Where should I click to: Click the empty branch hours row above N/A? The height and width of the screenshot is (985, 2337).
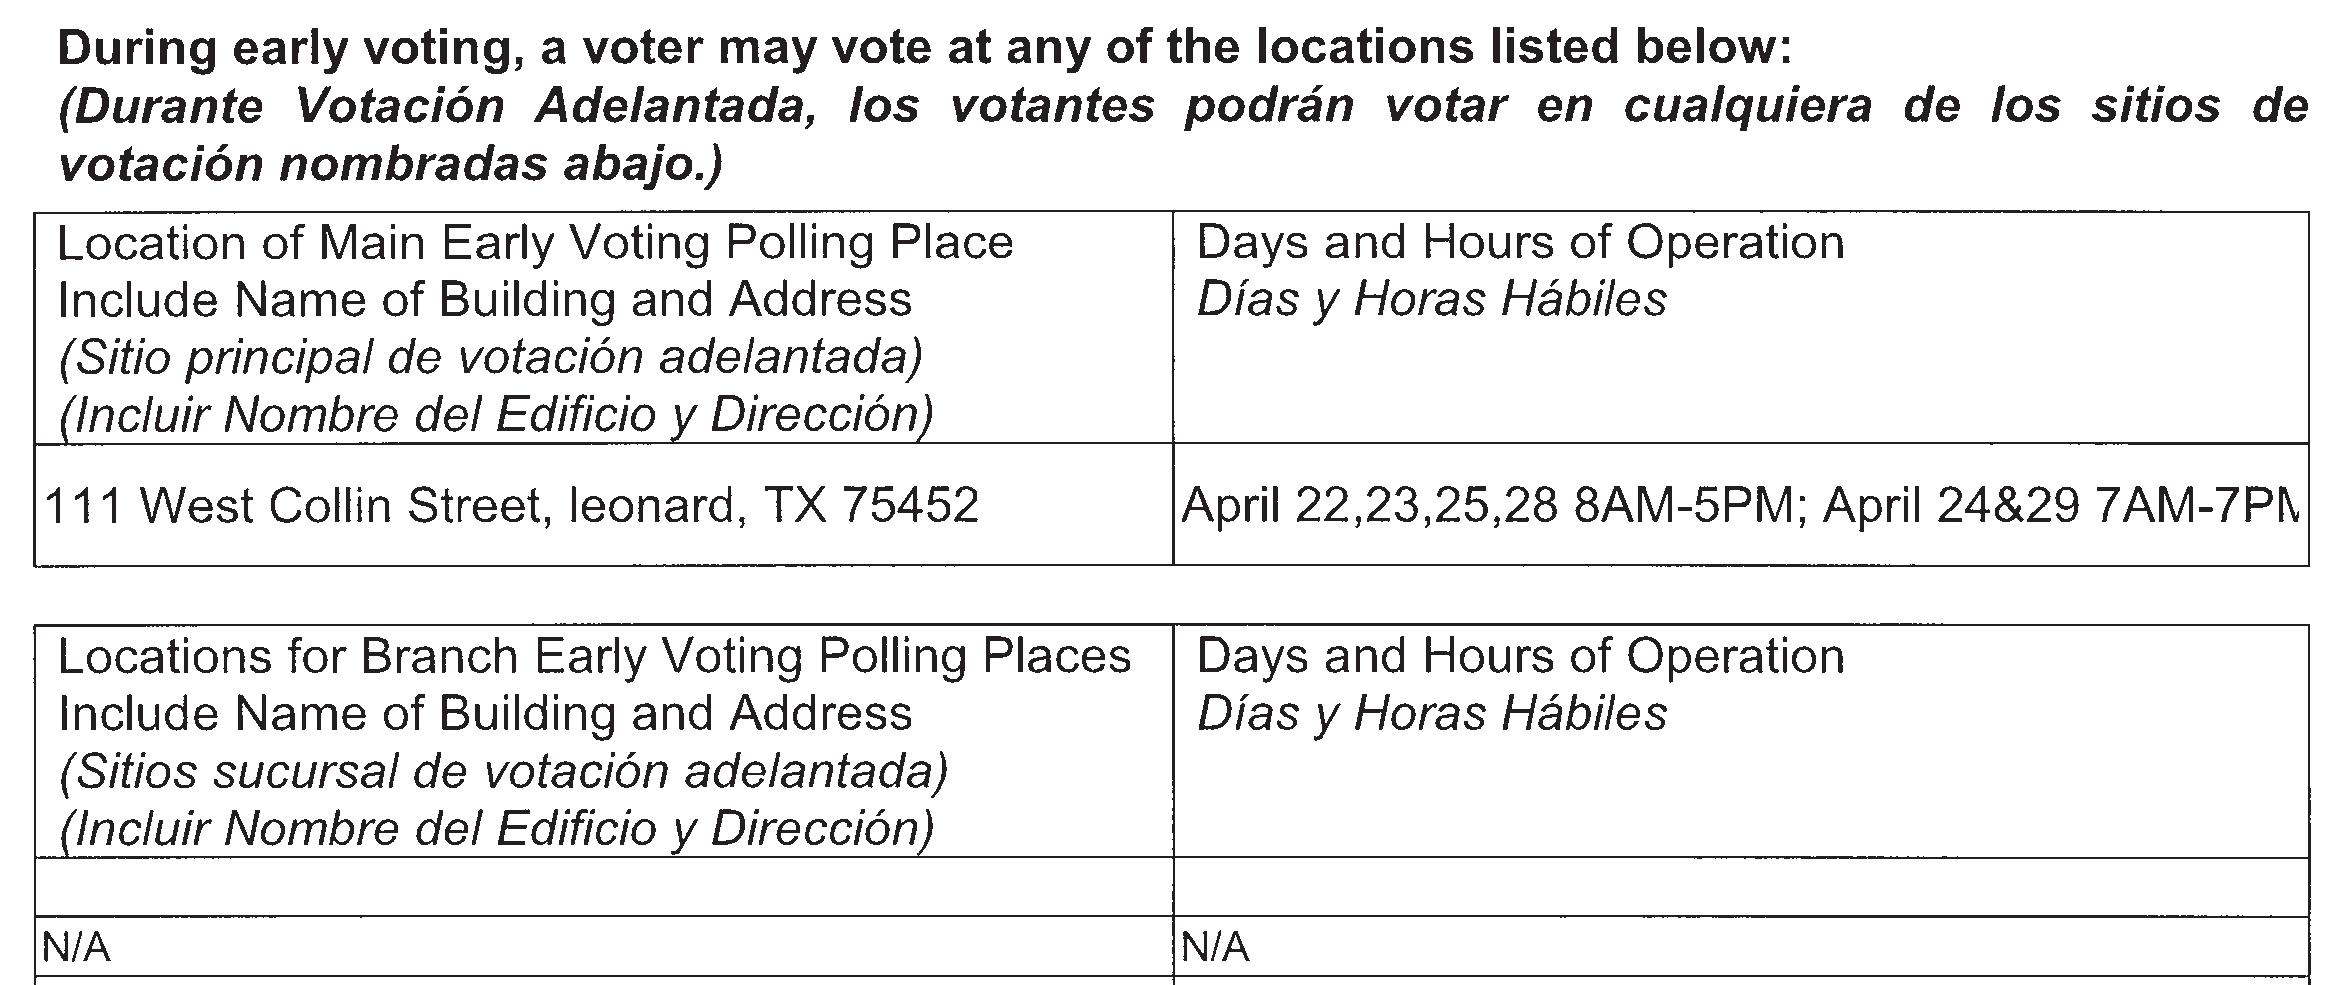[x=1740, y=887]
